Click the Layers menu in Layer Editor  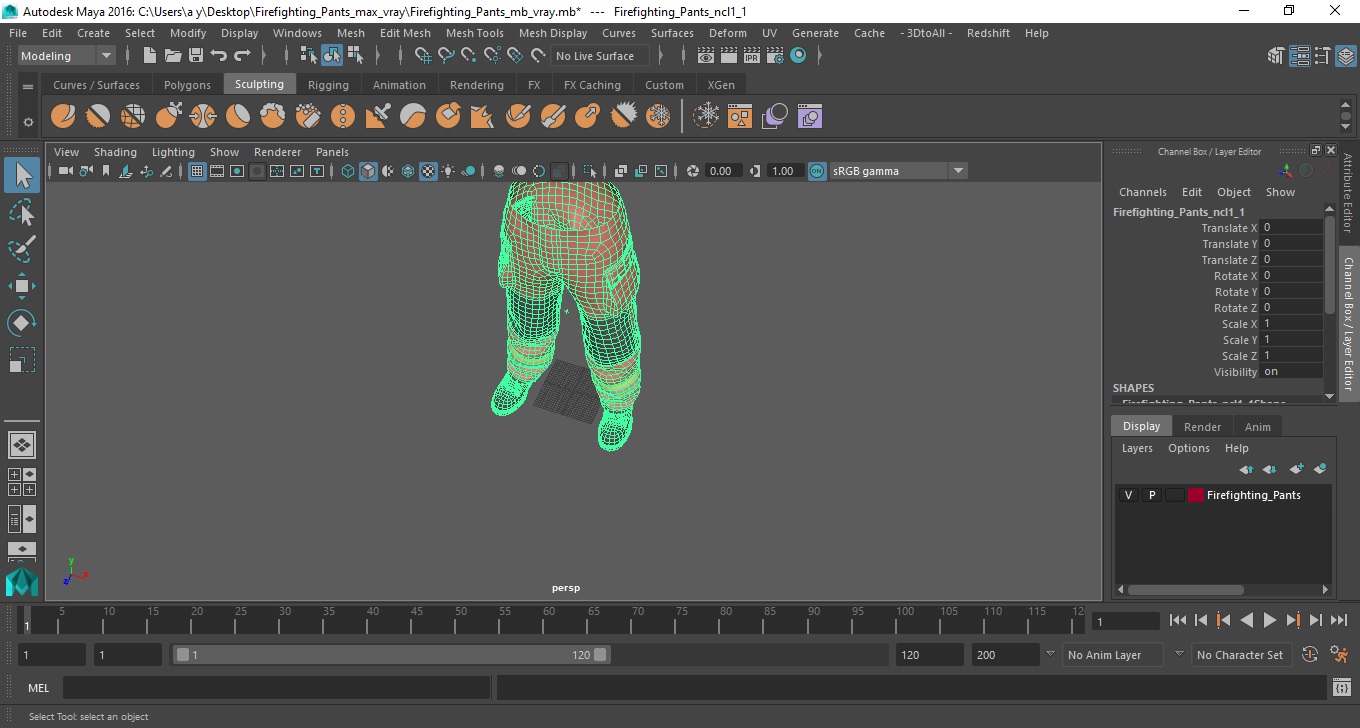[1136, 448]
